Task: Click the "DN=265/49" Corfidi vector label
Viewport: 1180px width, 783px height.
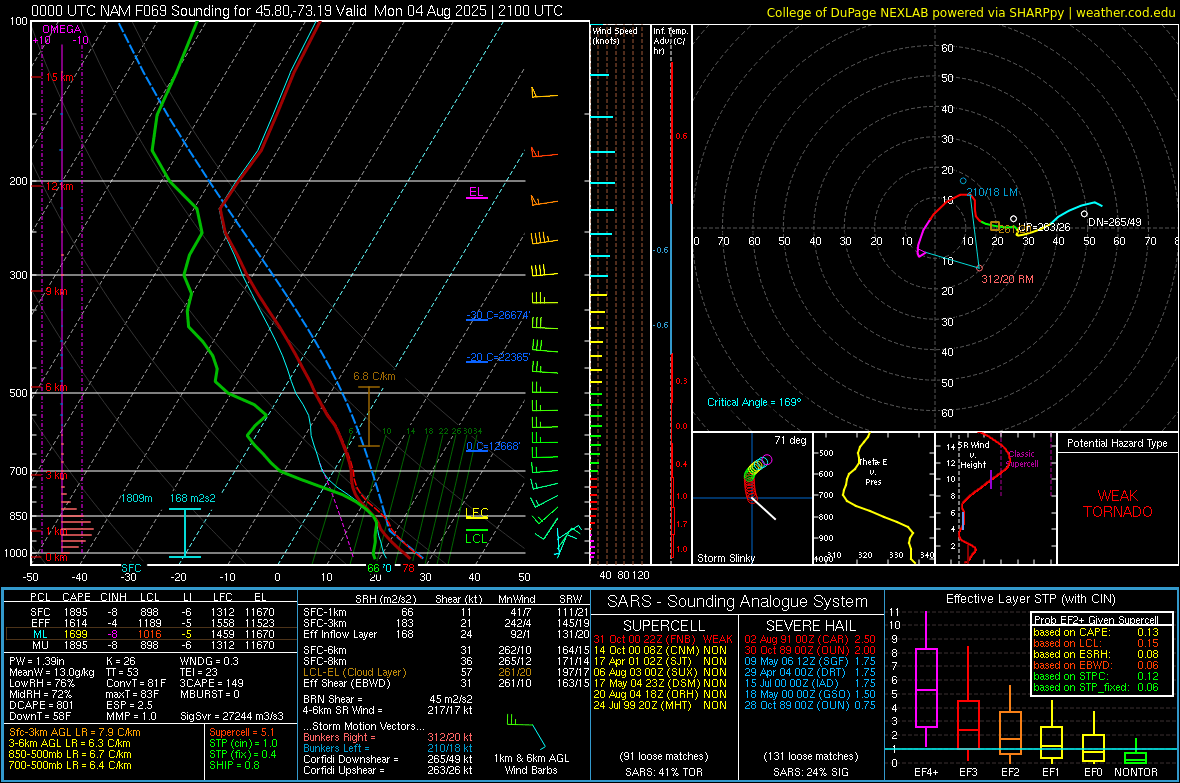Action: pyautogui.click(x=1115, y=223)
